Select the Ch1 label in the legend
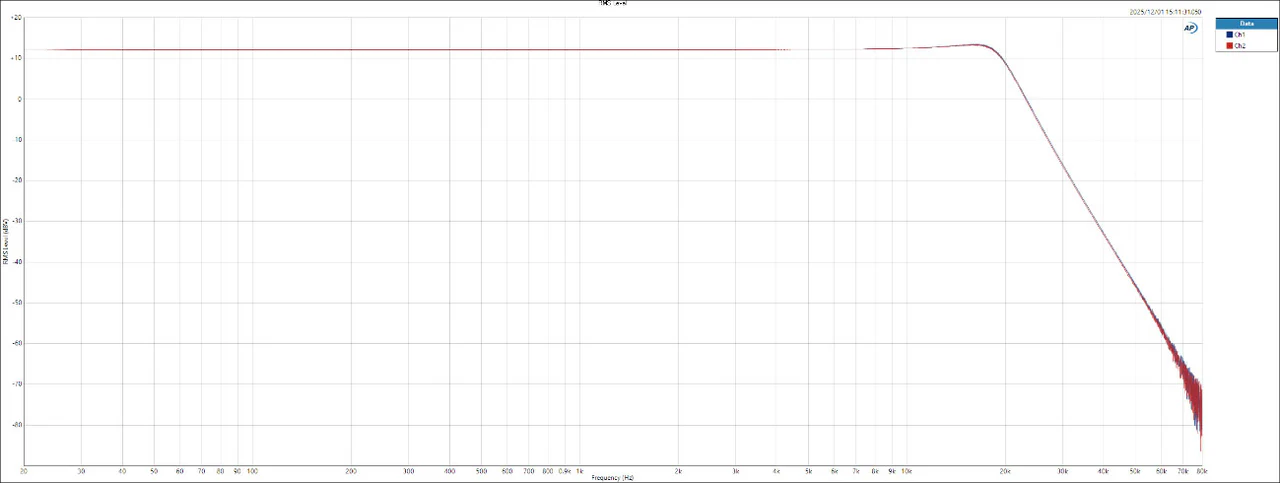 coord(1240,34)
